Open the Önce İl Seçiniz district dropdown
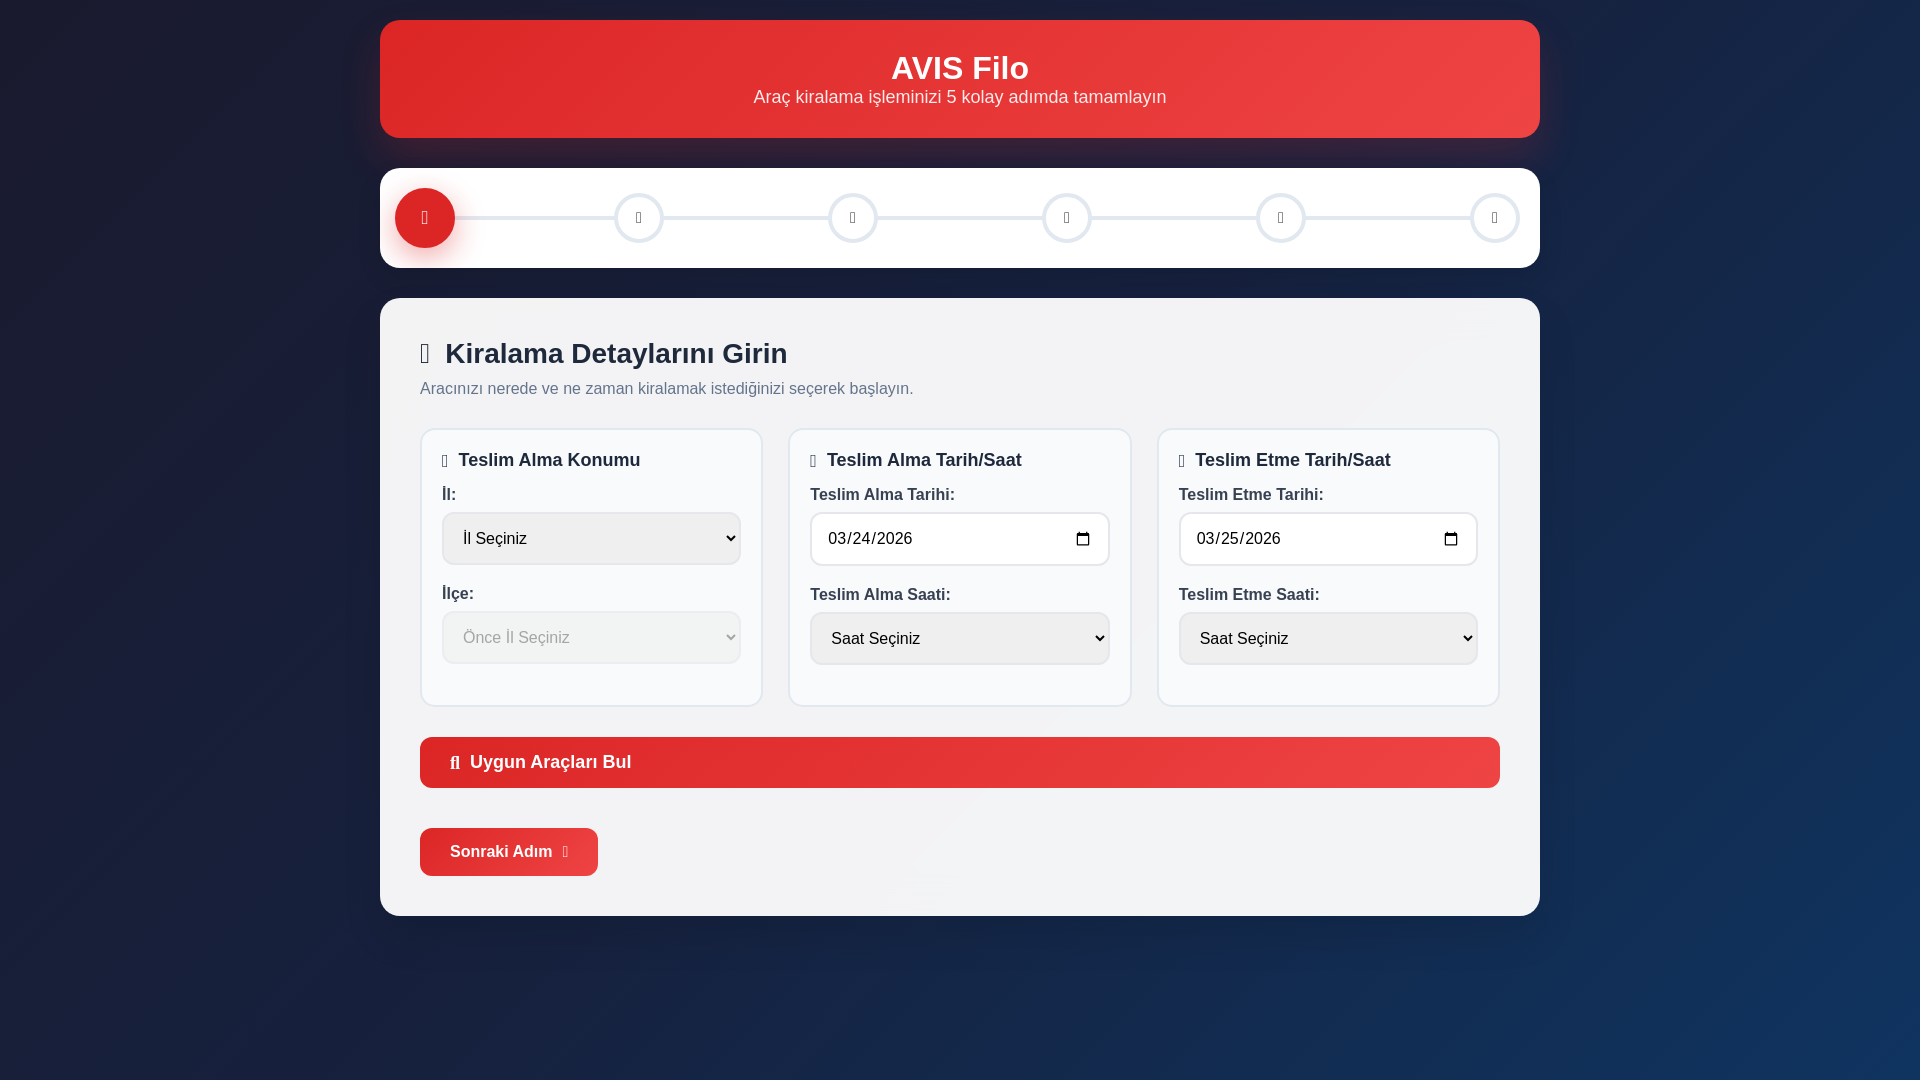The image size is (1920, 1080). 591,638
